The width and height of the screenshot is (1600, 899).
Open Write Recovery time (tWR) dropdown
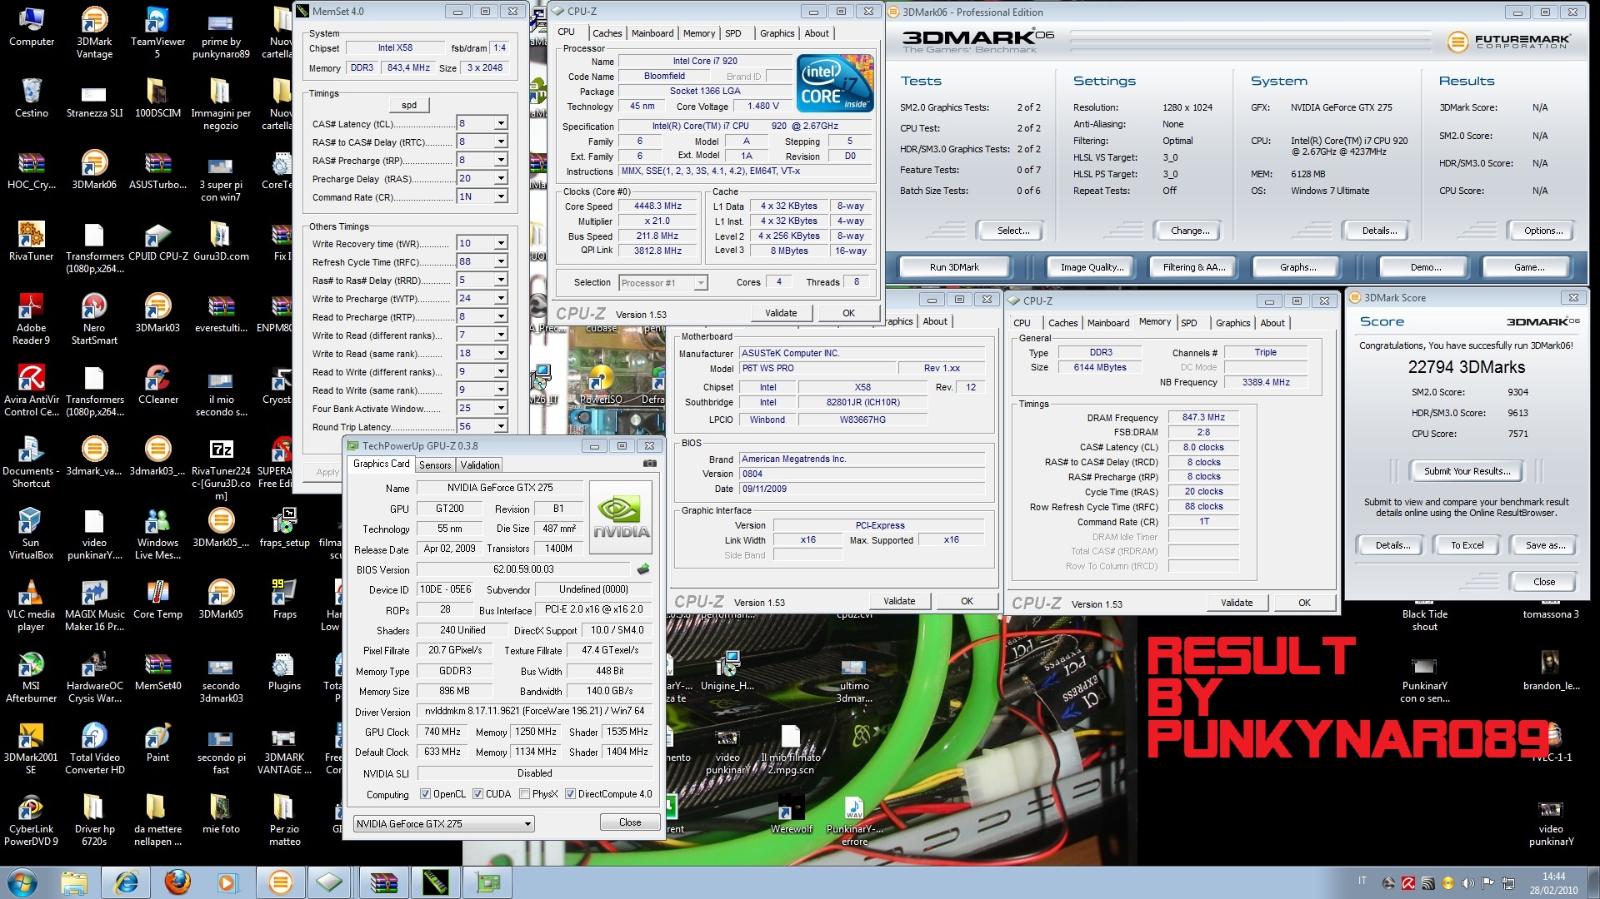click(501, 243)
